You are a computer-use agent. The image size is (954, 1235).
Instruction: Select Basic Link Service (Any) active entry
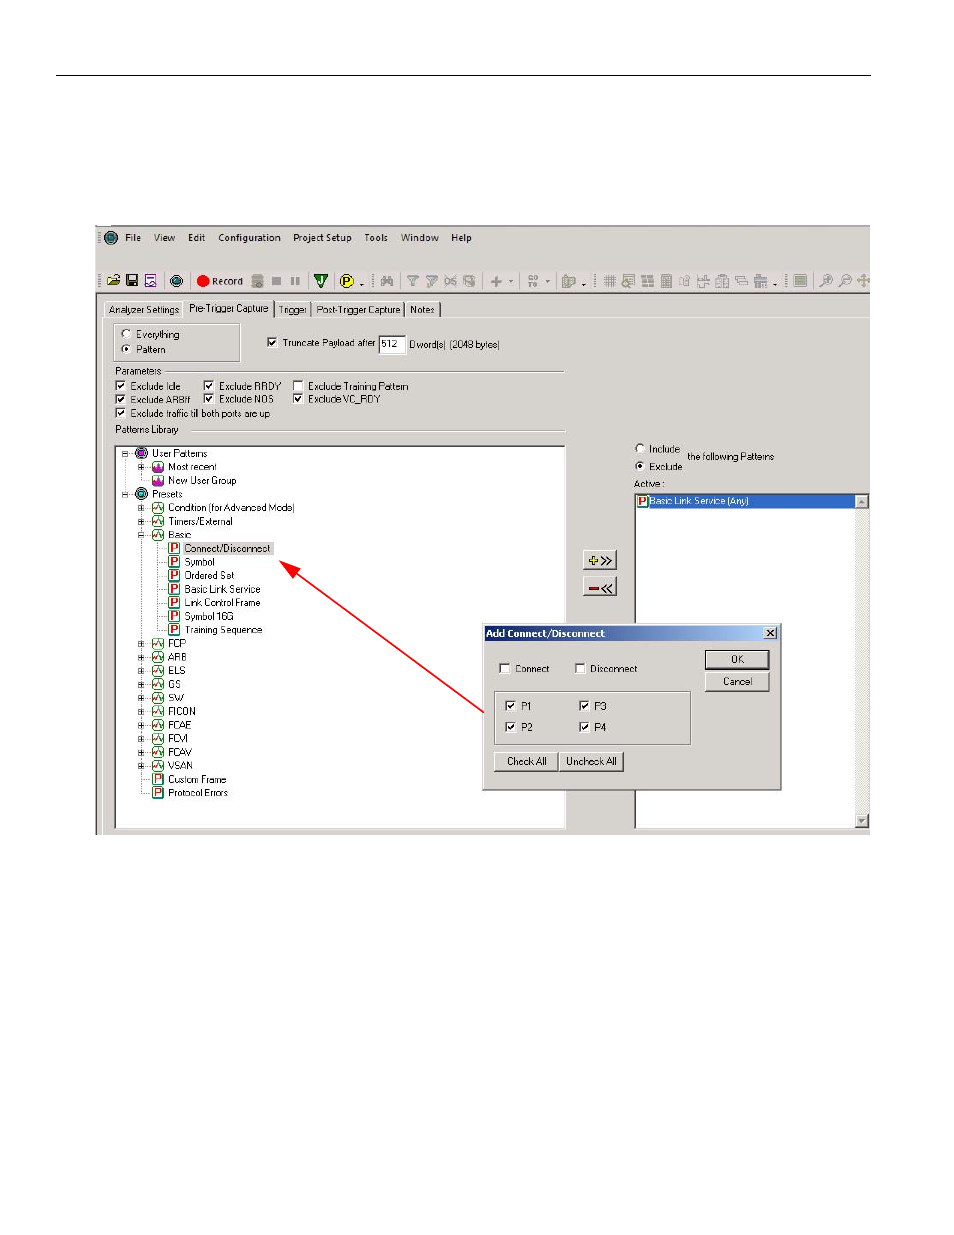click(x=745, y=501)
